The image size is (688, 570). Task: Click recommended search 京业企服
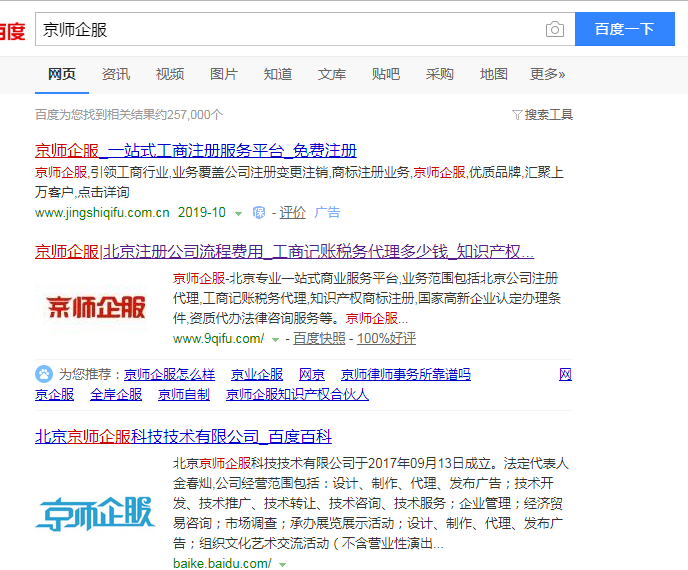pos(257,374)
